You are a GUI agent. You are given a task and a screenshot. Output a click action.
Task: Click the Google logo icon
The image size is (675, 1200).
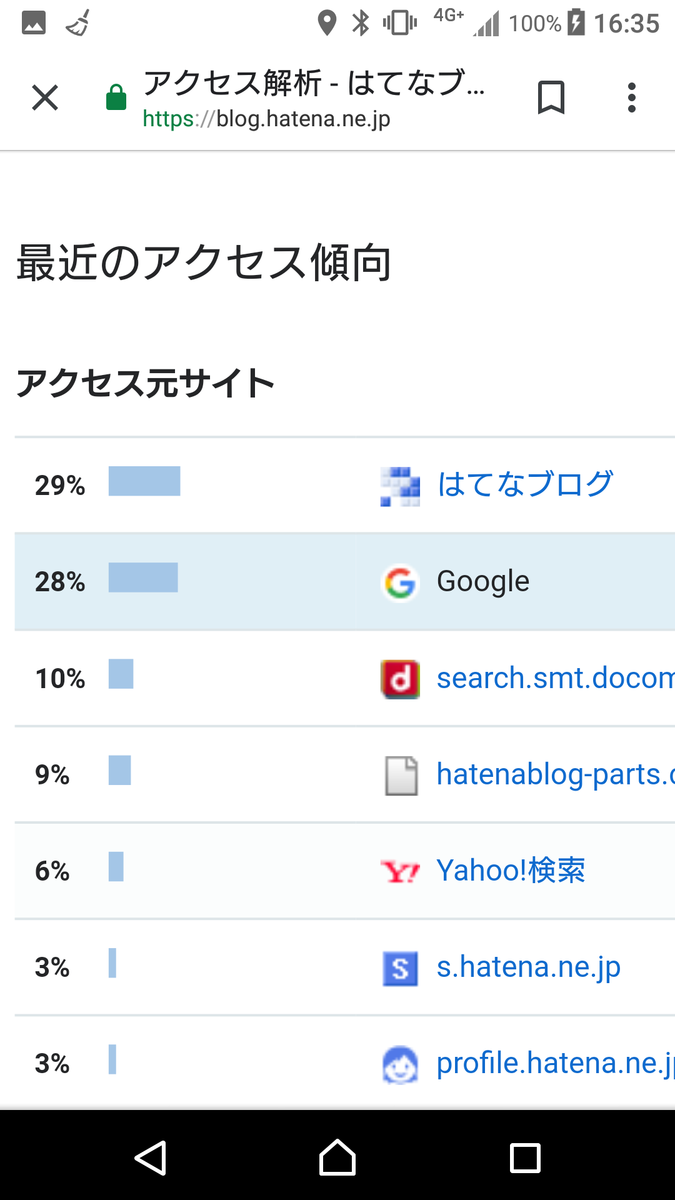[400, 582]
